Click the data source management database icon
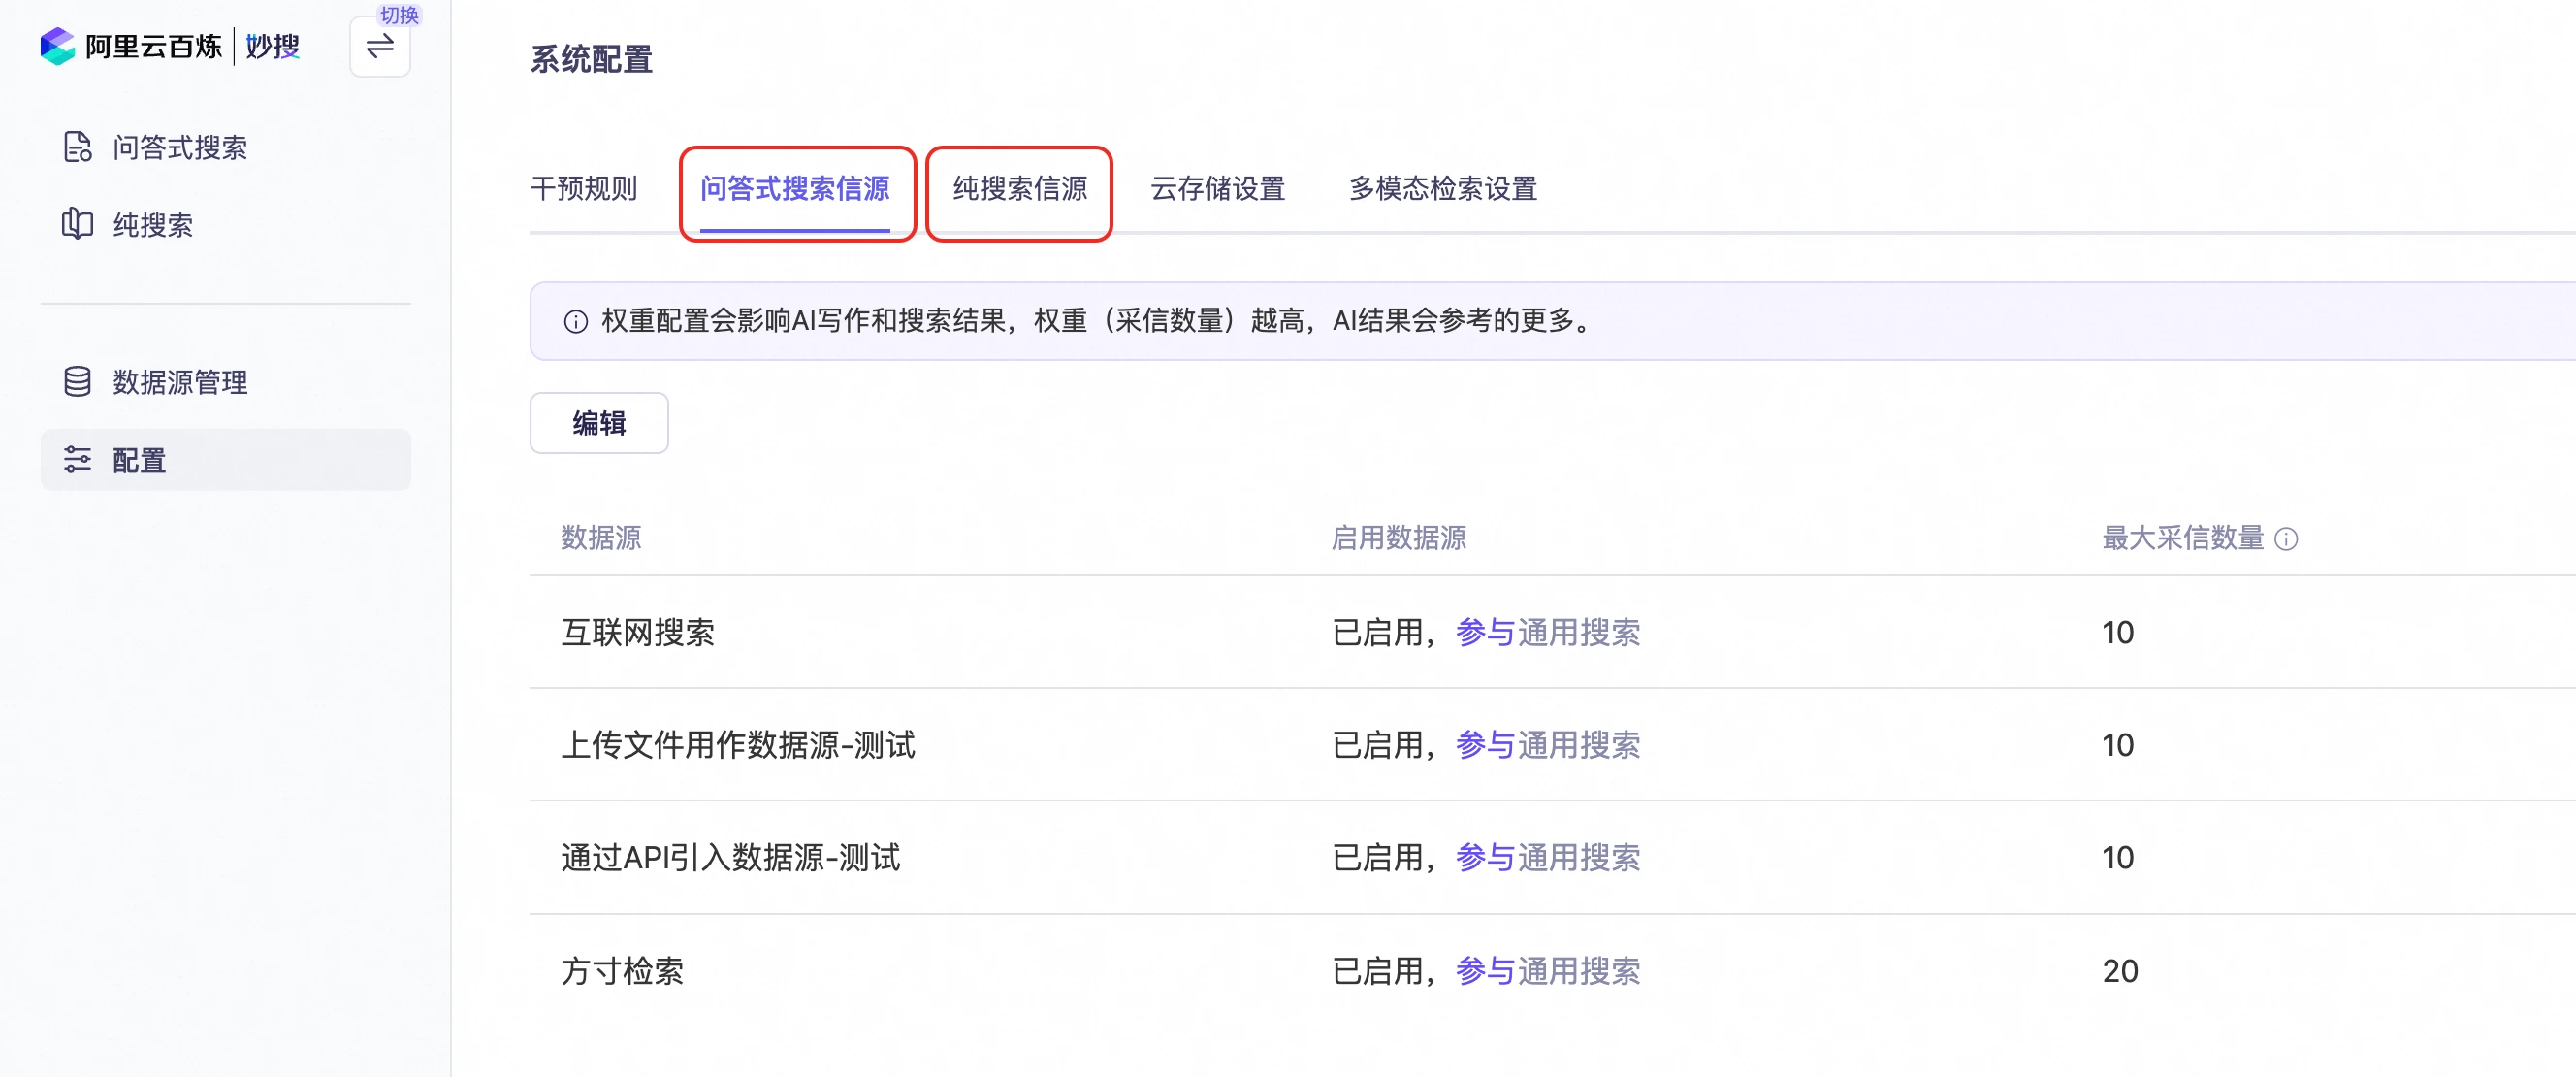 (78, 381)
